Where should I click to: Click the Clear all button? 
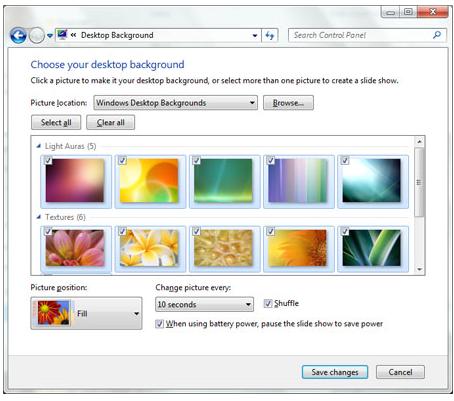click(111, 122)
